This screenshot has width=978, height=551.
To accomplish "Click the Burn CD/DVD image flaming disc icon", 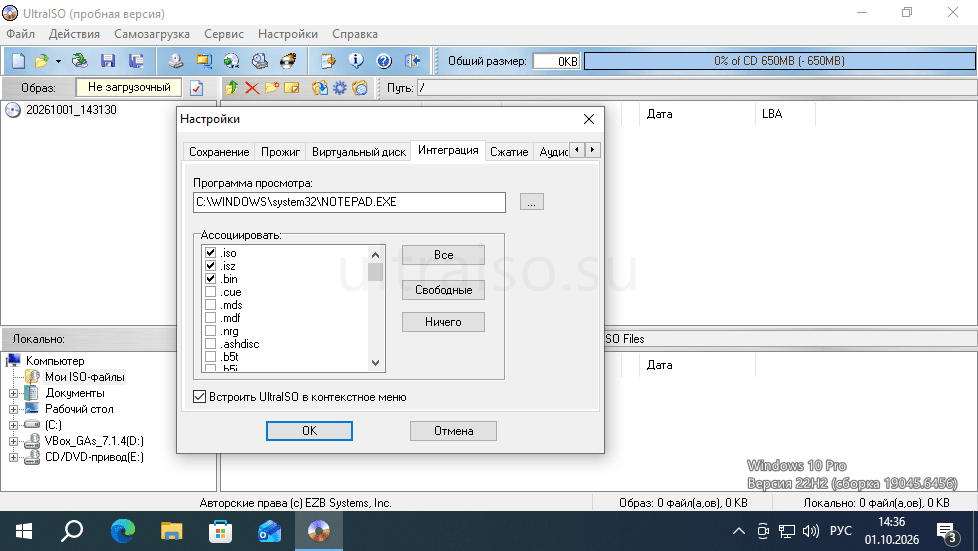I will 288,61.
